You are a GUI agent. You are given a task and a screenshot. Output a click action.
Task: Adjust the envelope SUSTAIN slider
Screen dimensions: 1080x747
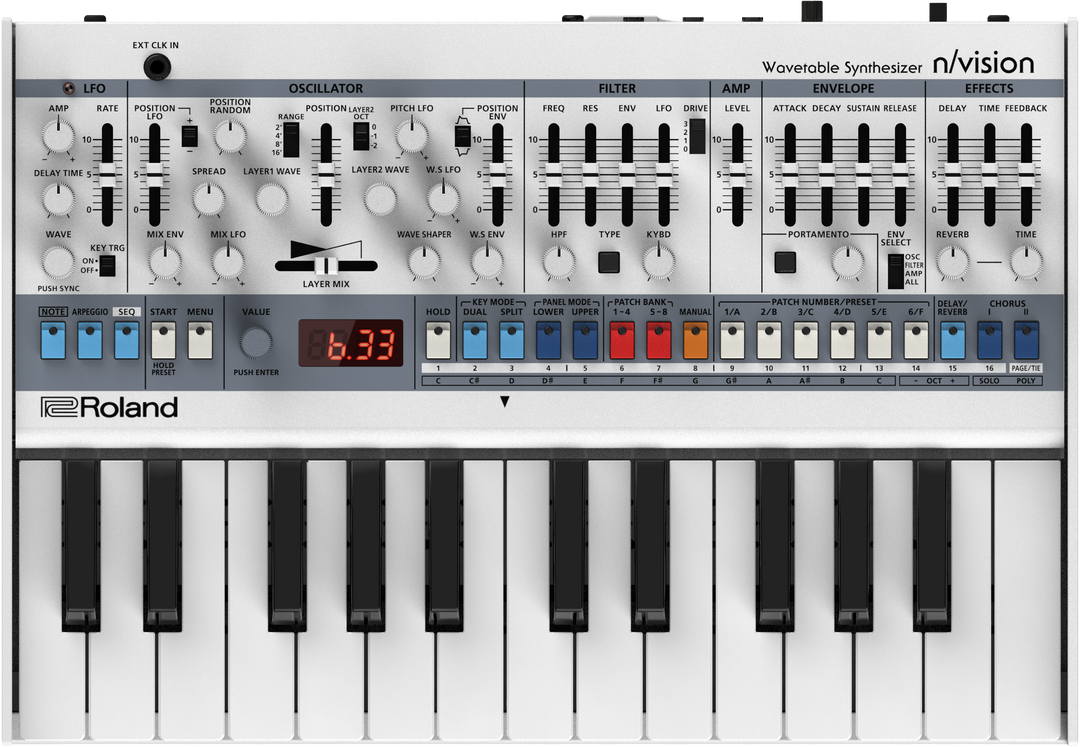[x=864, y=175]
